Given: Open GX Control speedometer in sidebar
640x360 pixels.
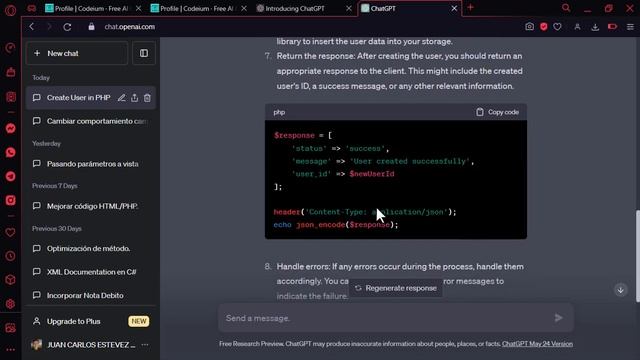Looking at the screenshot, I should [11, 48].
